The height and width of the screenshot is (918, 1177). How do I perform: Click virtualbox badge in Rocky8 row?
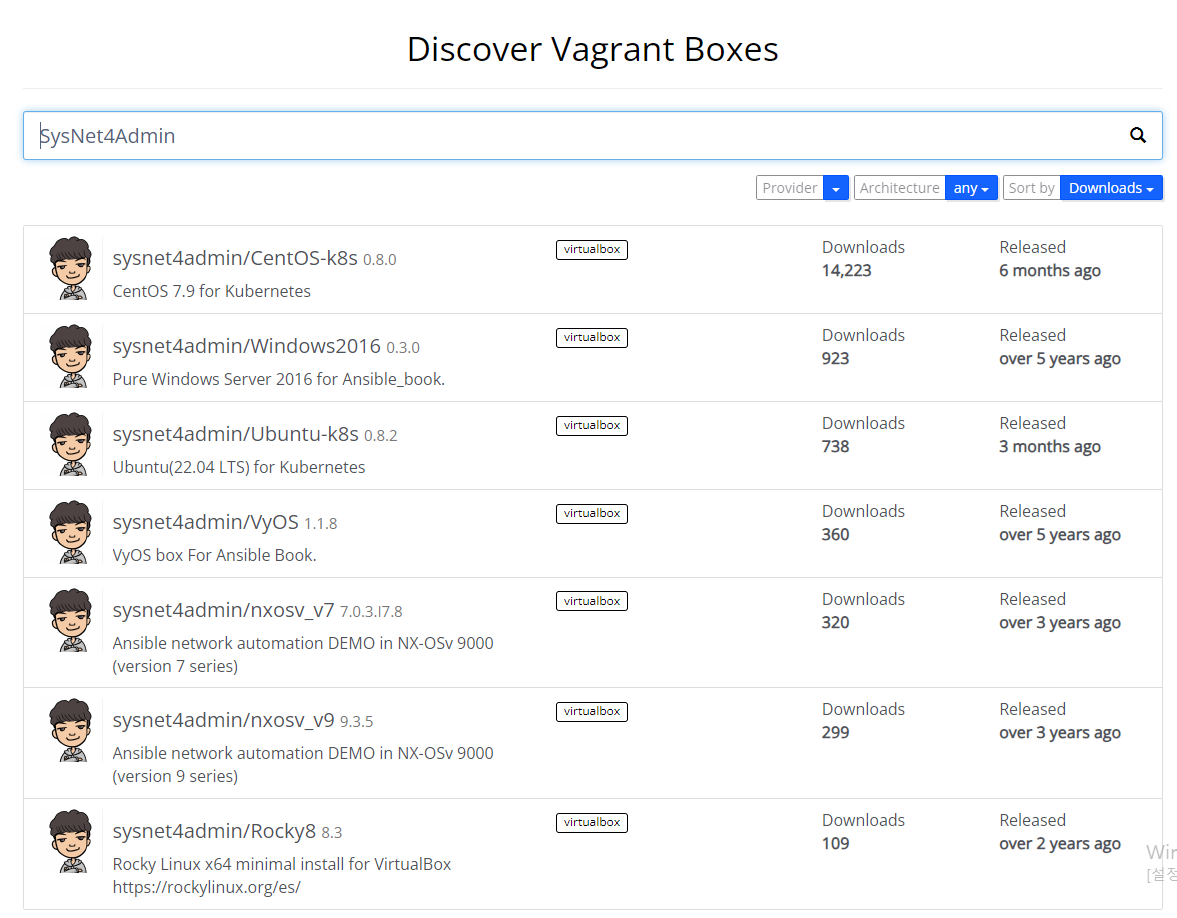click(x=592, y=823)
